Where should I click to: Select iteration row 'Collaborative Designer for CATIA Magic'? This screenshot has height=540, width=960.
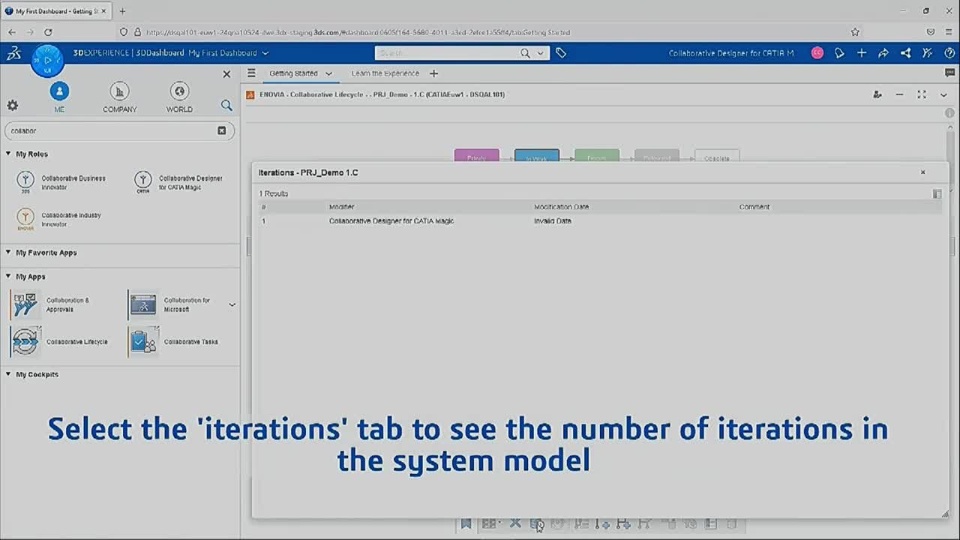(600, 221)
